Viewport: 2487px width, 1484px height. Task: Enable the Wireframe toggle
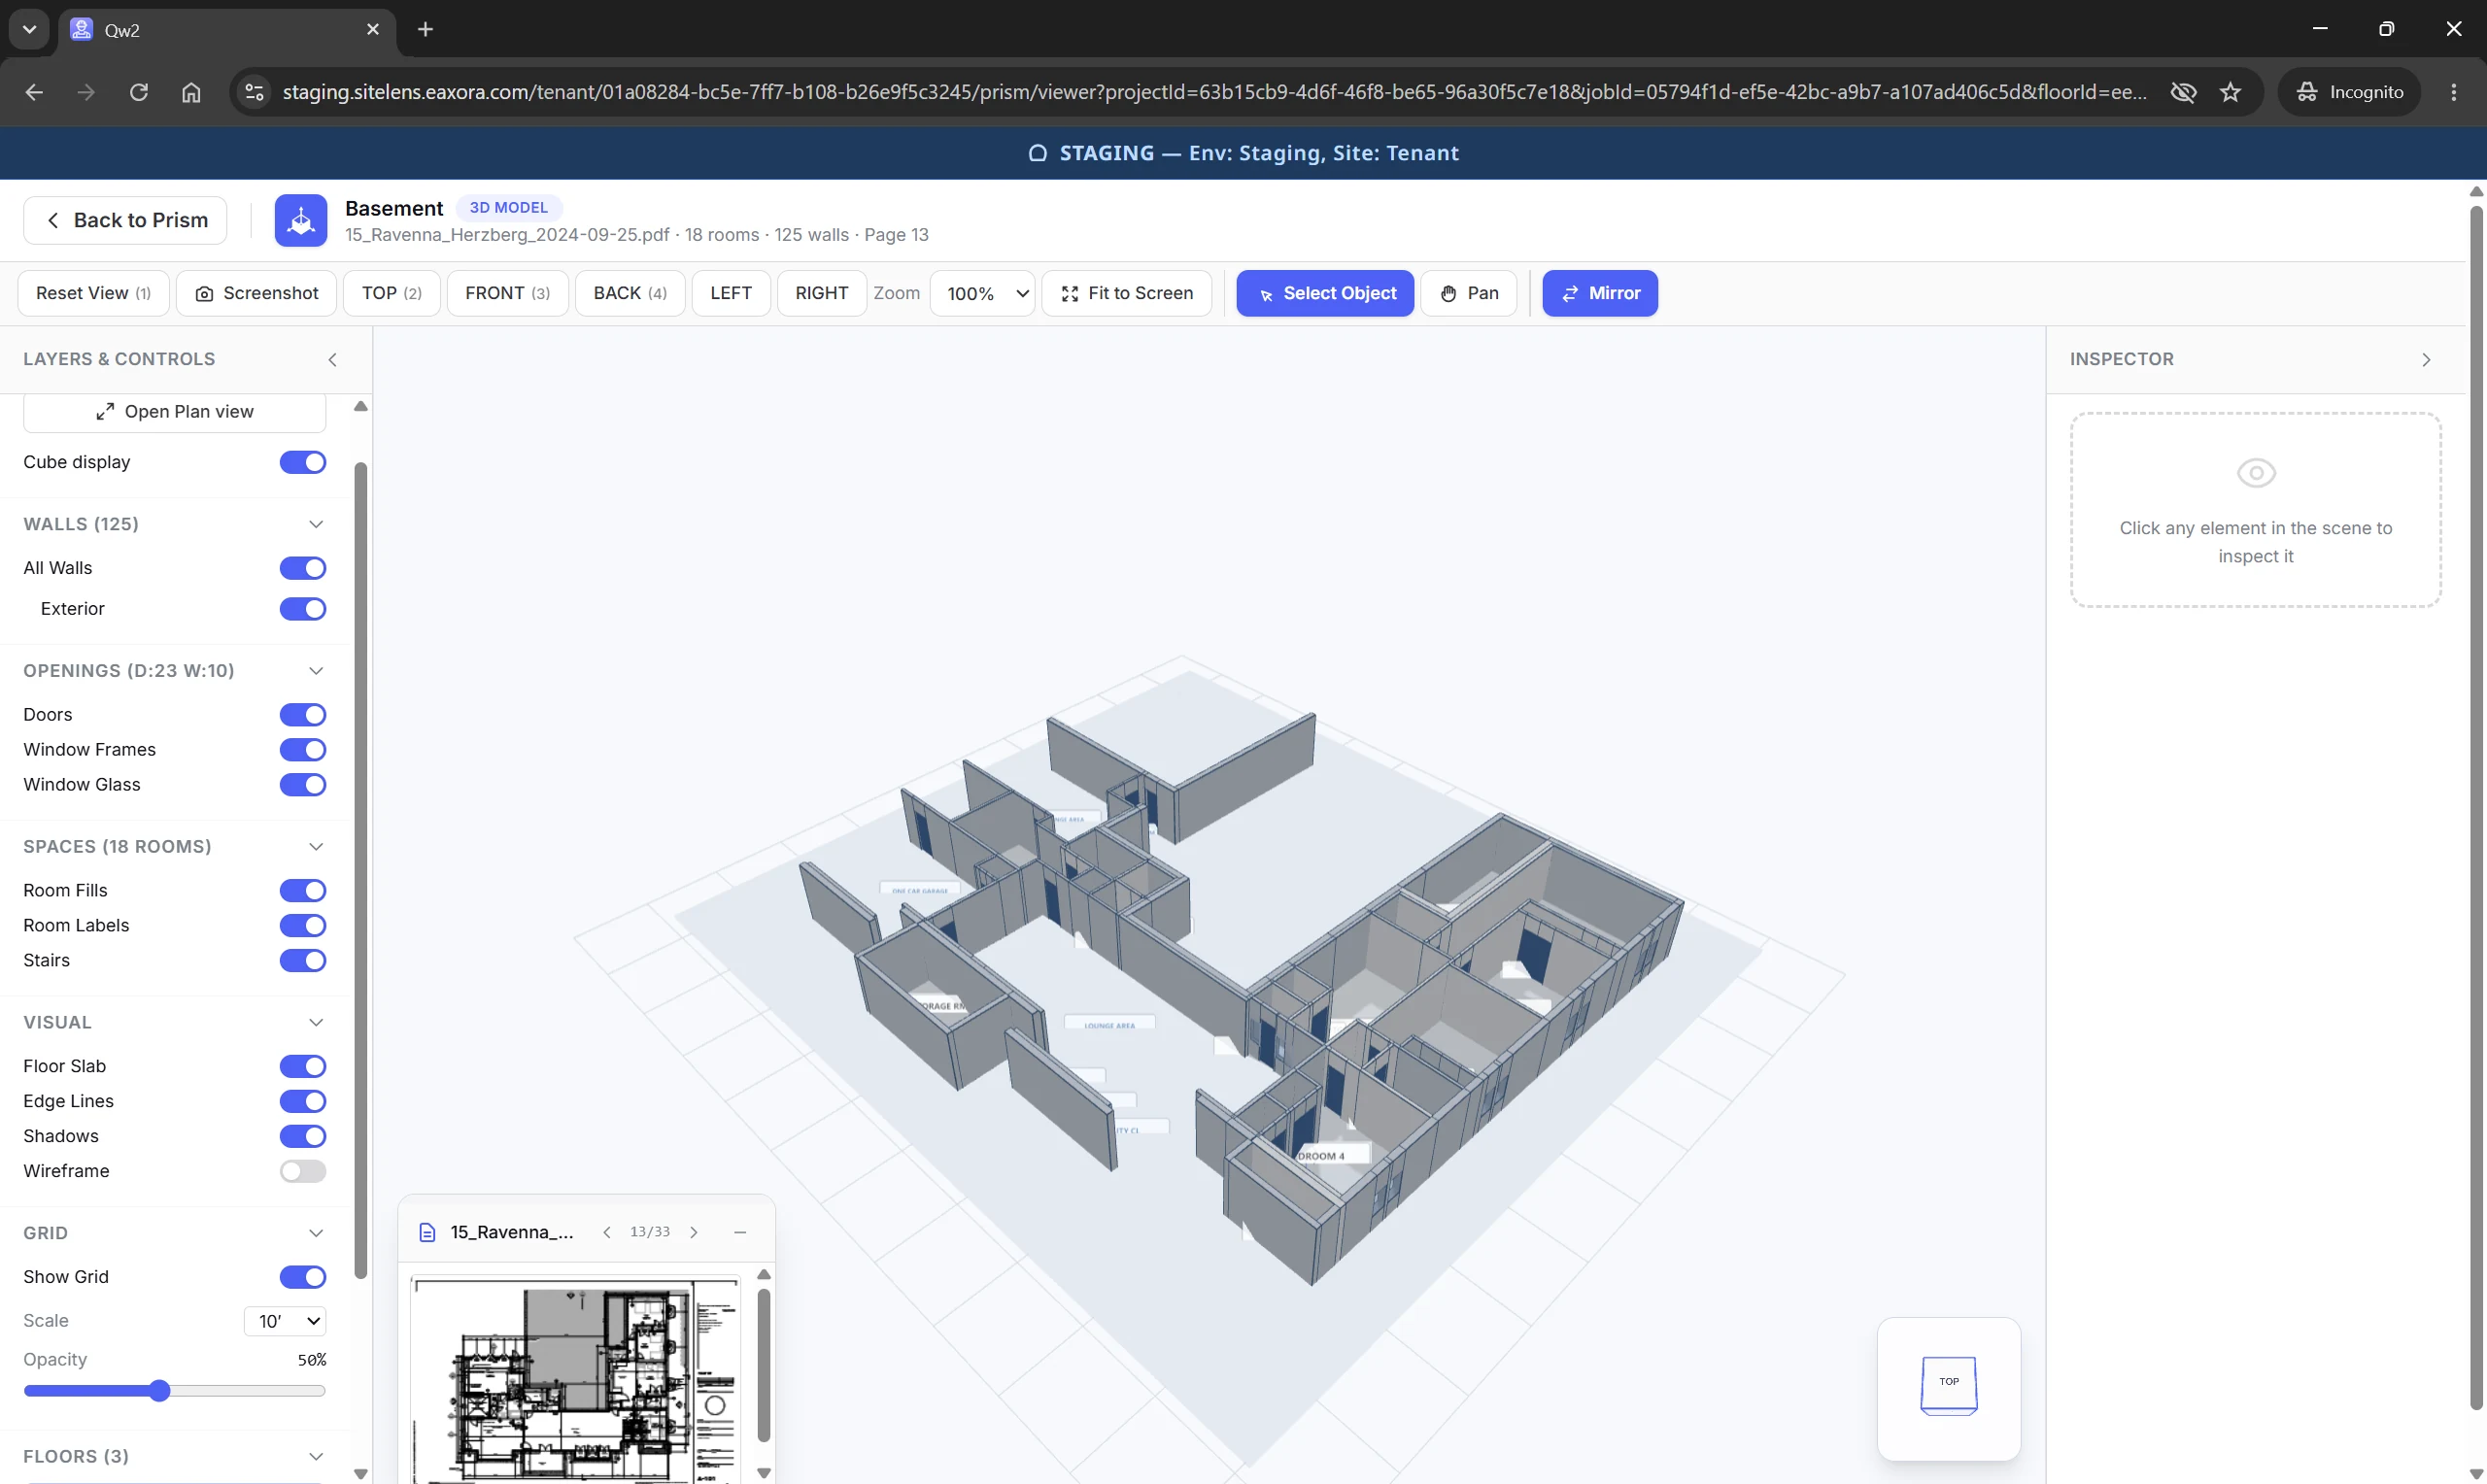pos(303,1171)
